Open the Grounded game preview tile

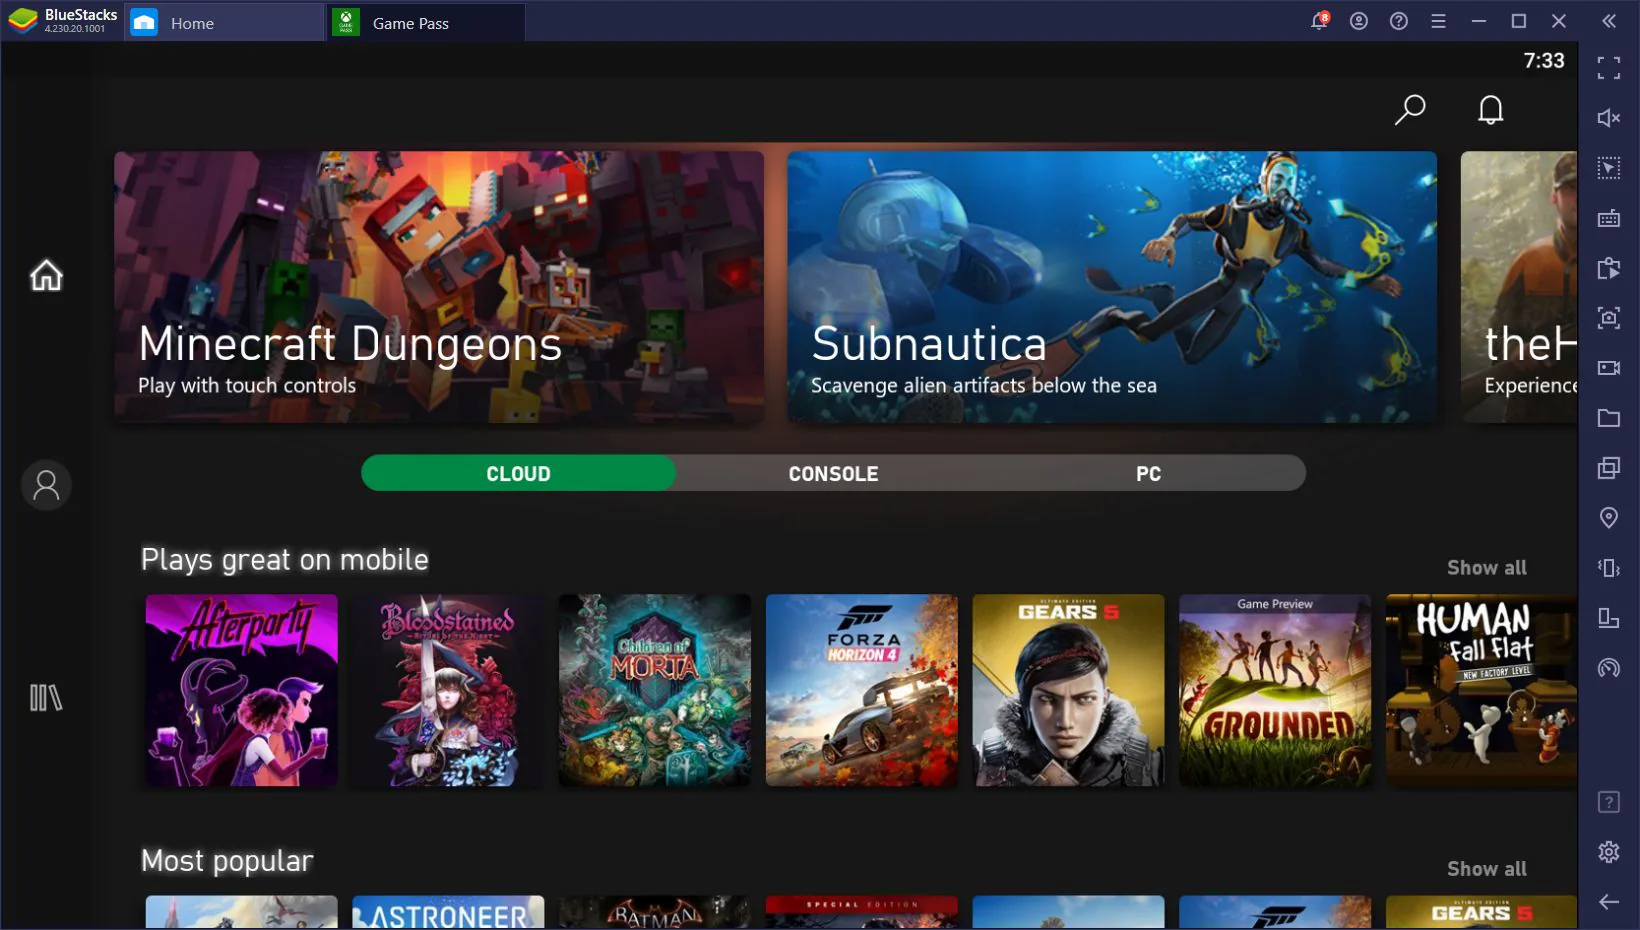1275,690
